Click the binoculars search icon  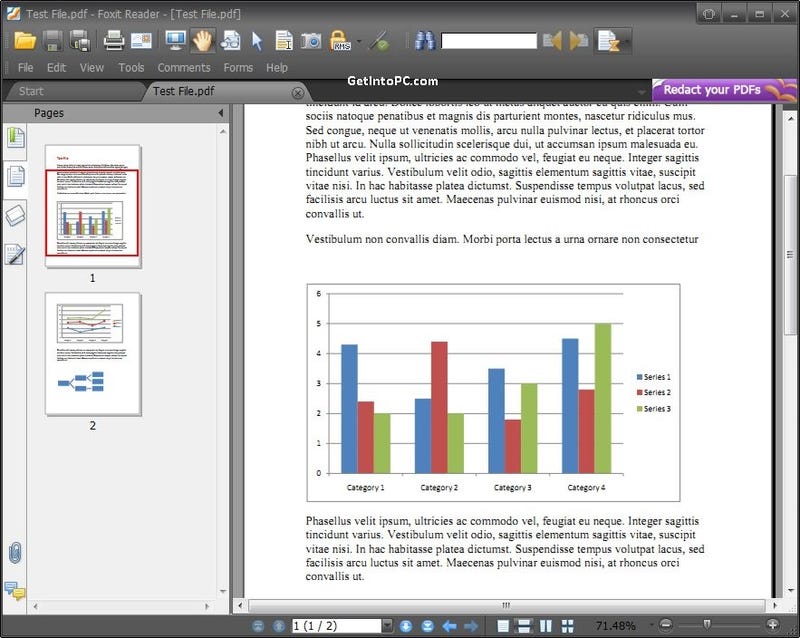(x=424, y=41)
